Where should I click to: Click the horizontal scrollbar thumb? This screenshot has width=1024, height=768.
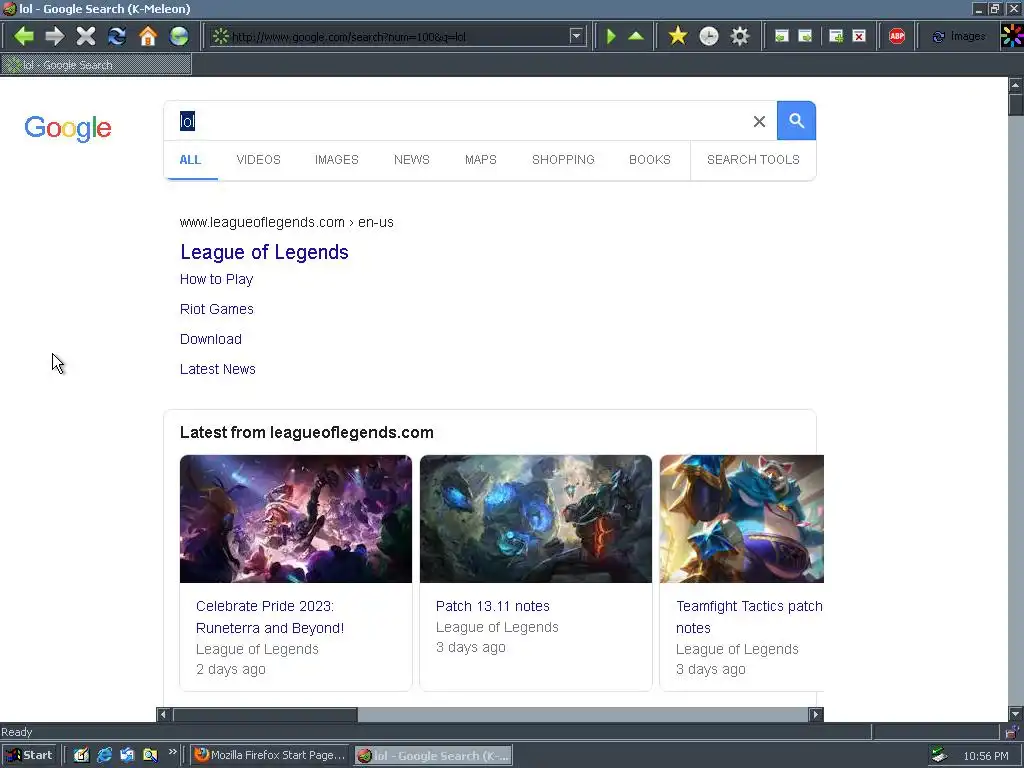(x=264, y=714)
